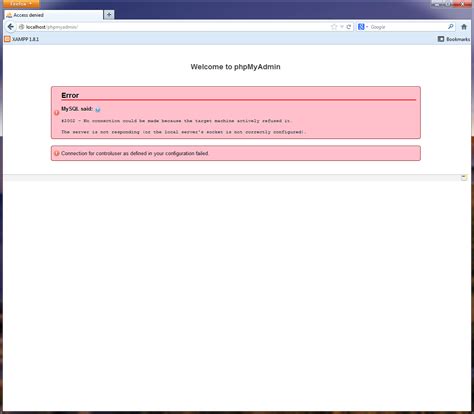Click the red error icon beside MySQL said
Screen dimensions: 474x414
(x=57, y=113)
